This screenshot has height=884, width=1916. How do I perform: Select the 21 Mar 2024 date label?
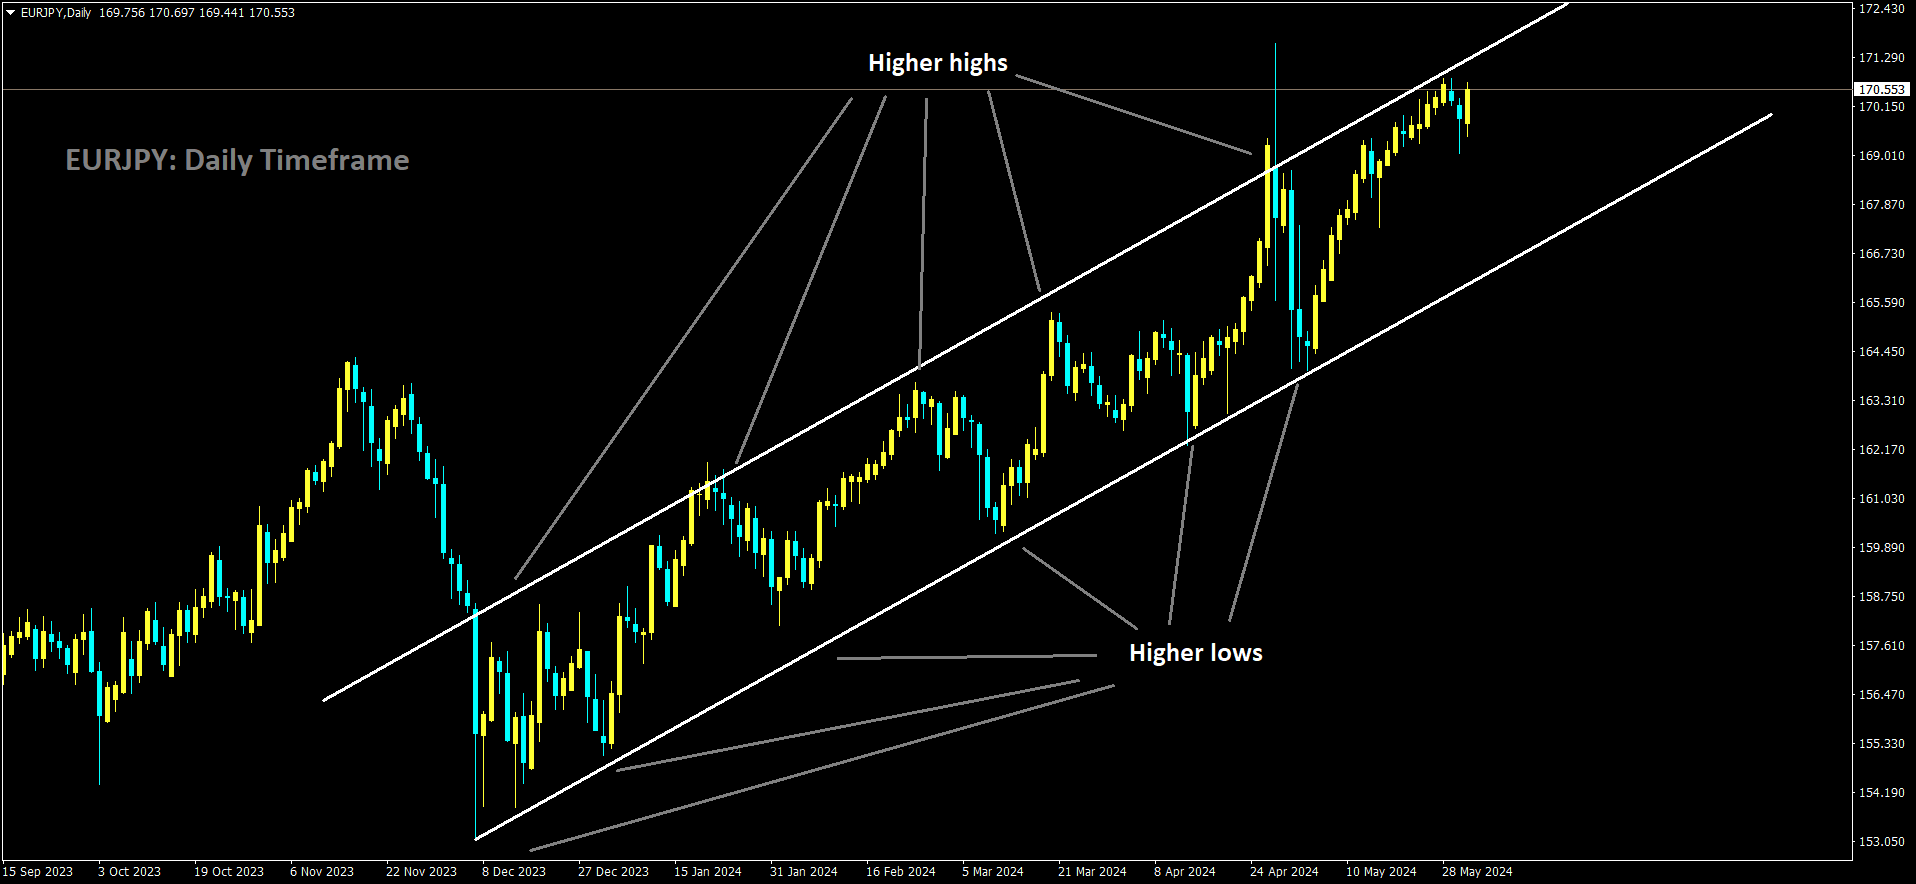click(1092, 872)
